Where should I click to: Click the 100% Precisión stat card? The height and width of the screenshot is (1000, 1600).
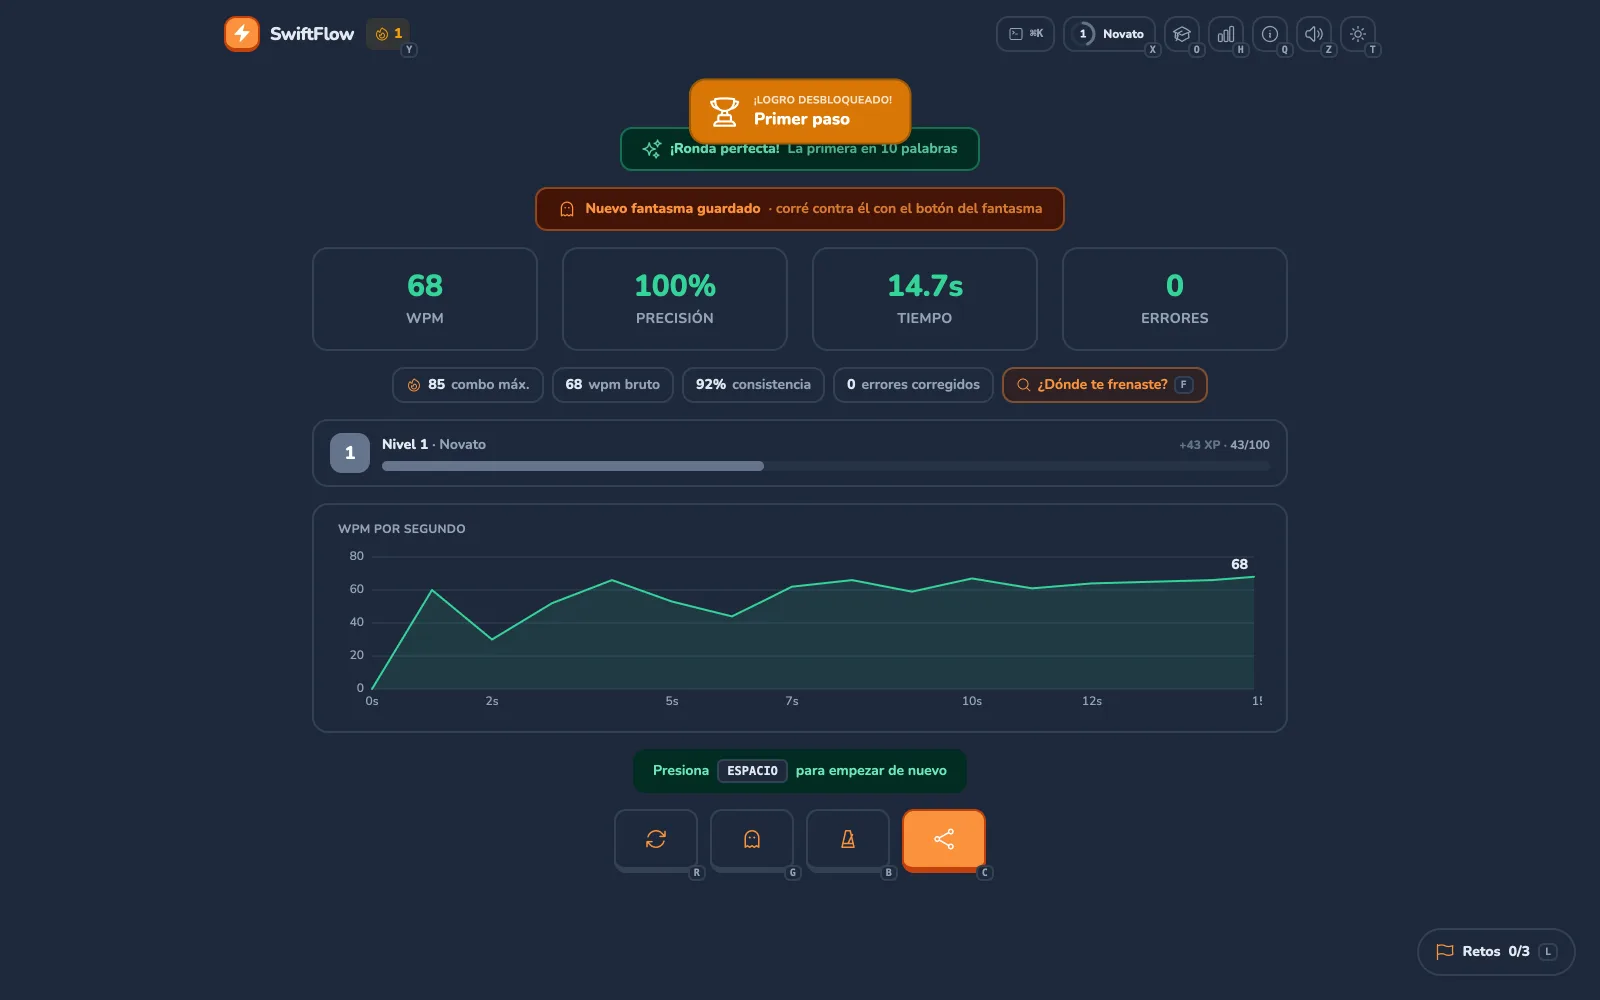click(x=675, y=299)
